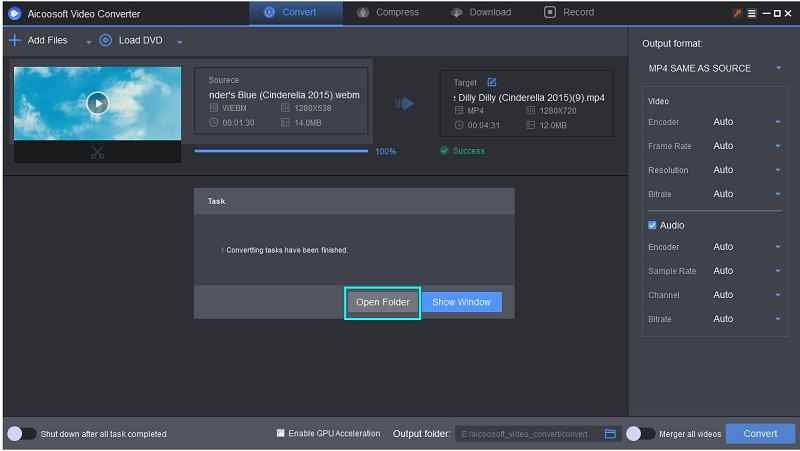This screenshot has height=451, width=800.
Task: Enable GPU Acceleration checkbox
Action: click(x=281, y=433)
